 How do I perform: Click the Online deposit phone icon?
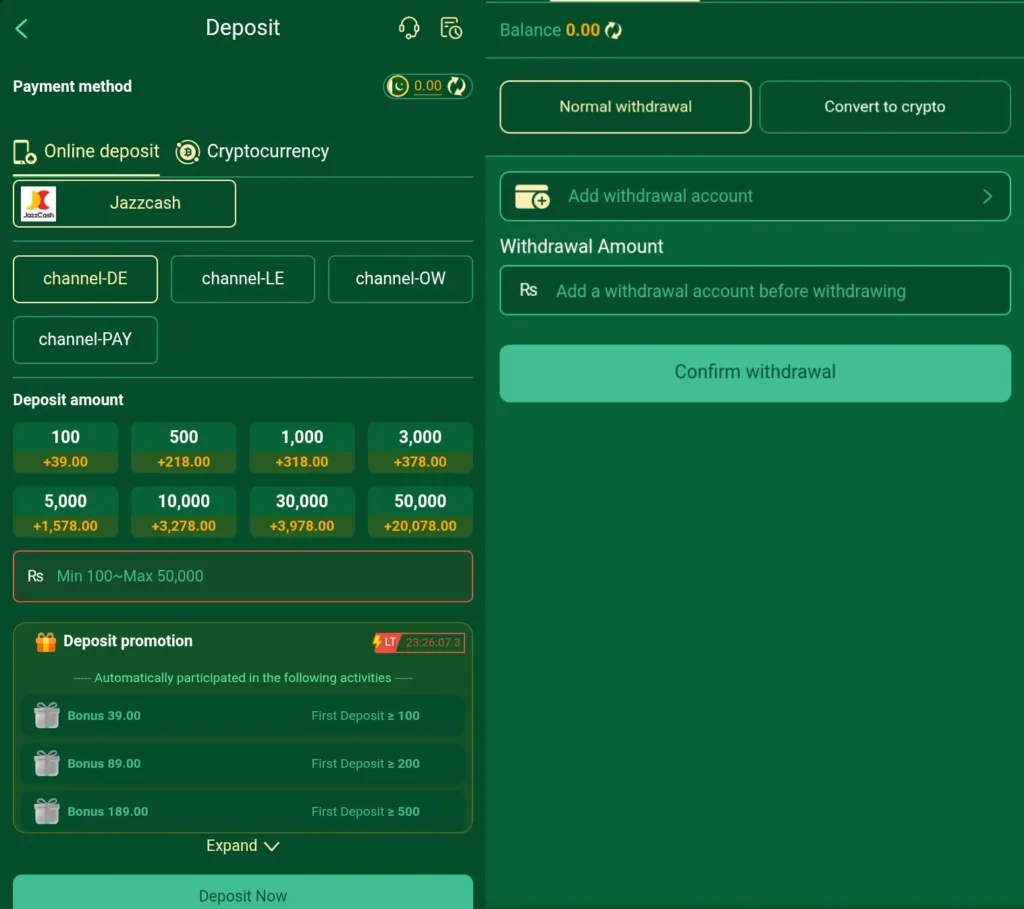point(24,152)
